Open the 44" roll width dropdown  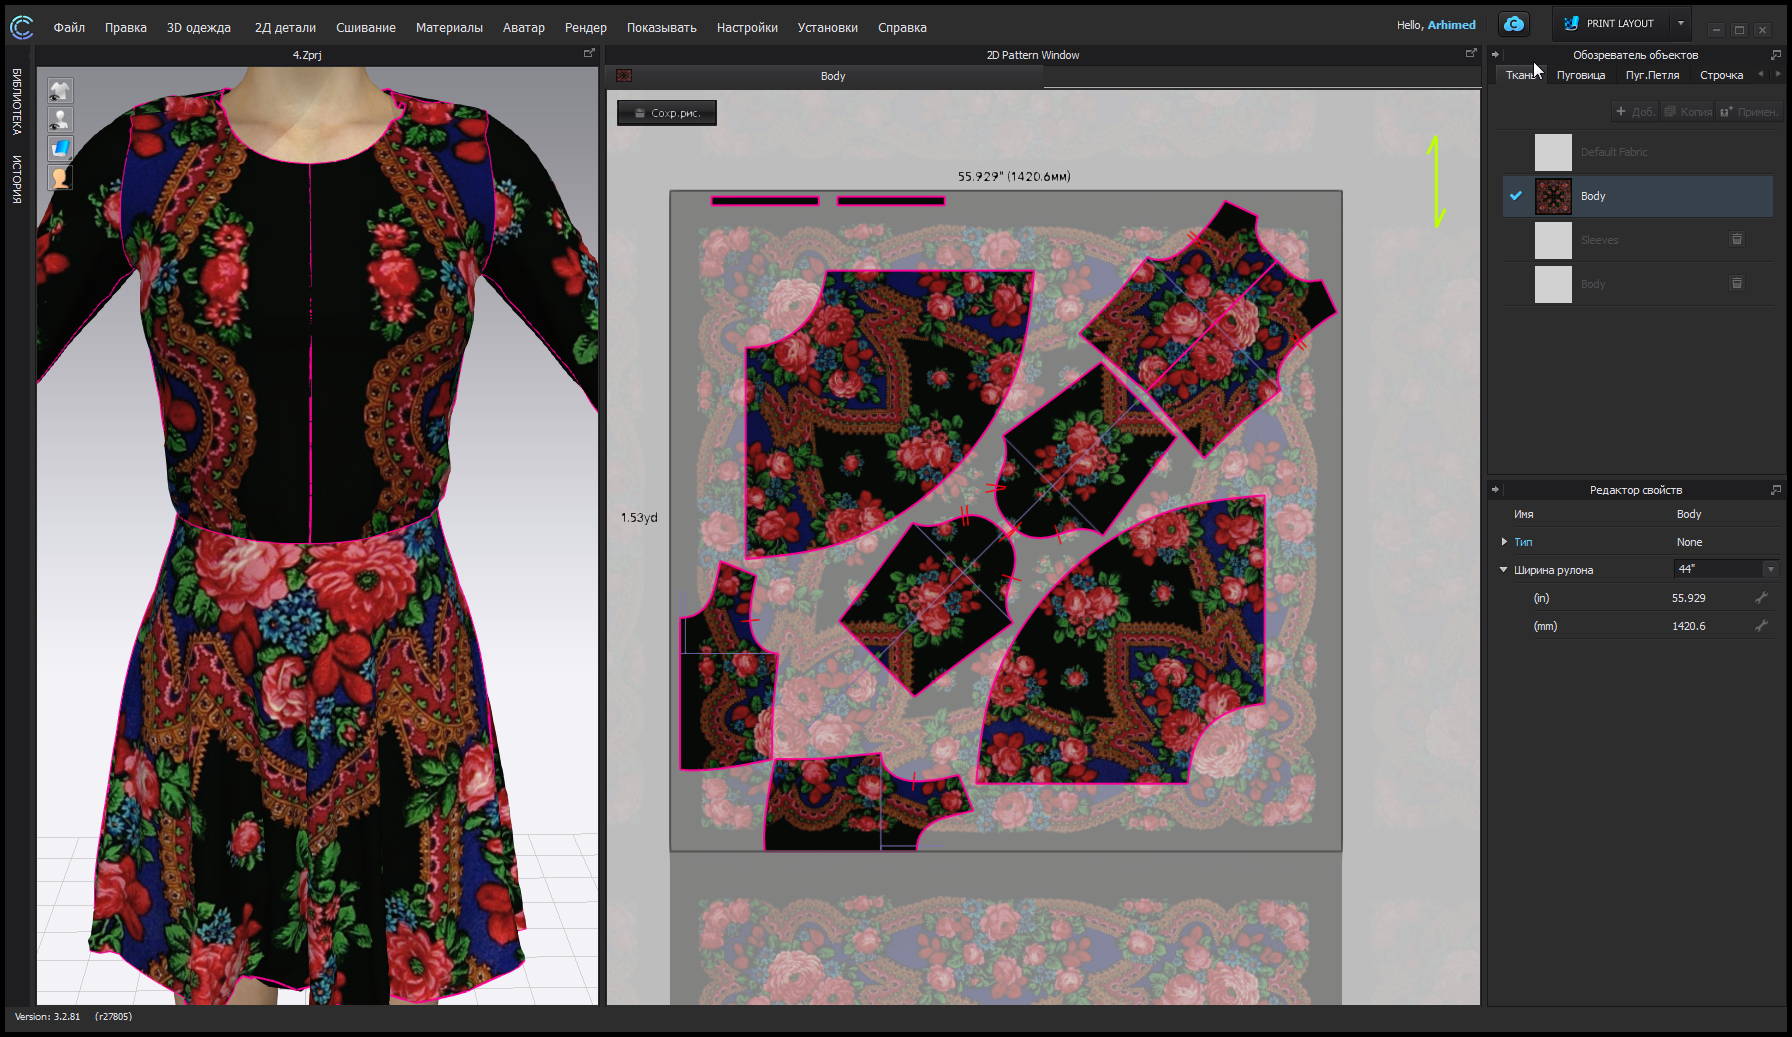tap(1770, 569)
